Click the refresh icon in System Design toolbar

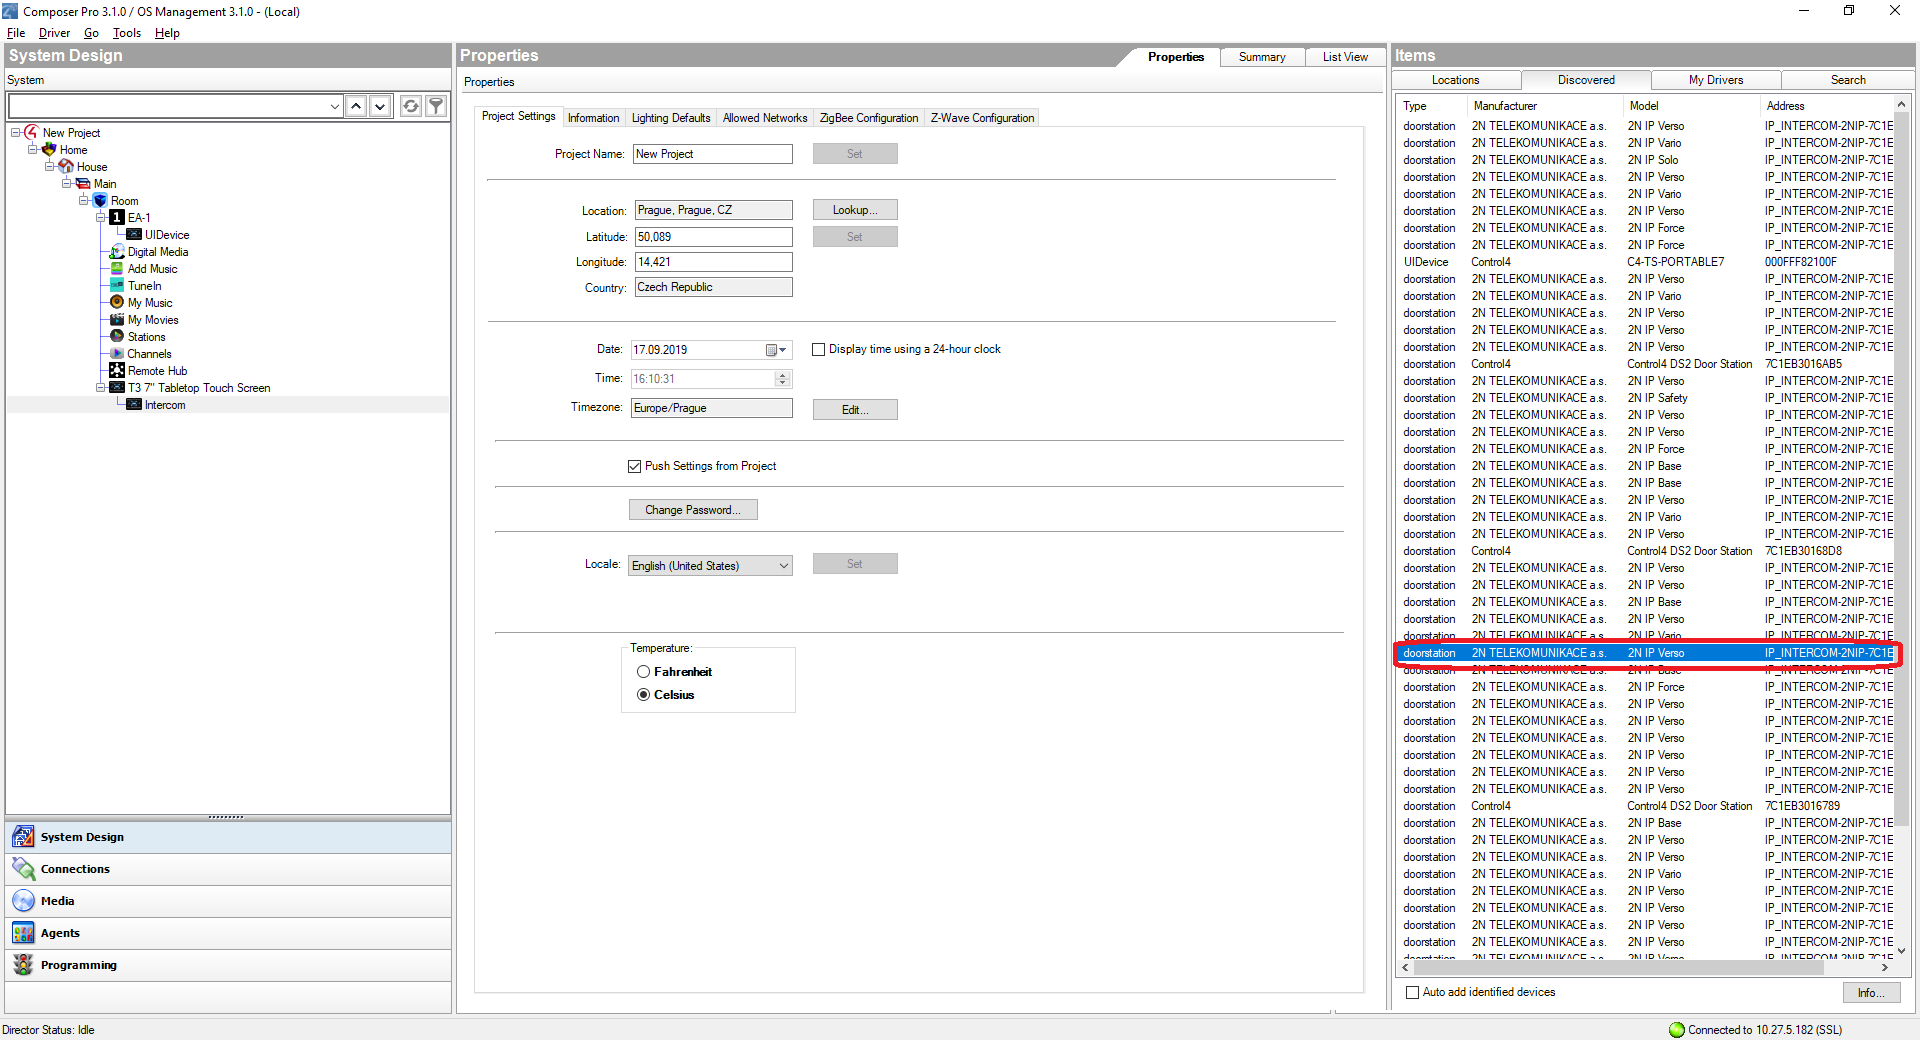(x=410, y=106)
